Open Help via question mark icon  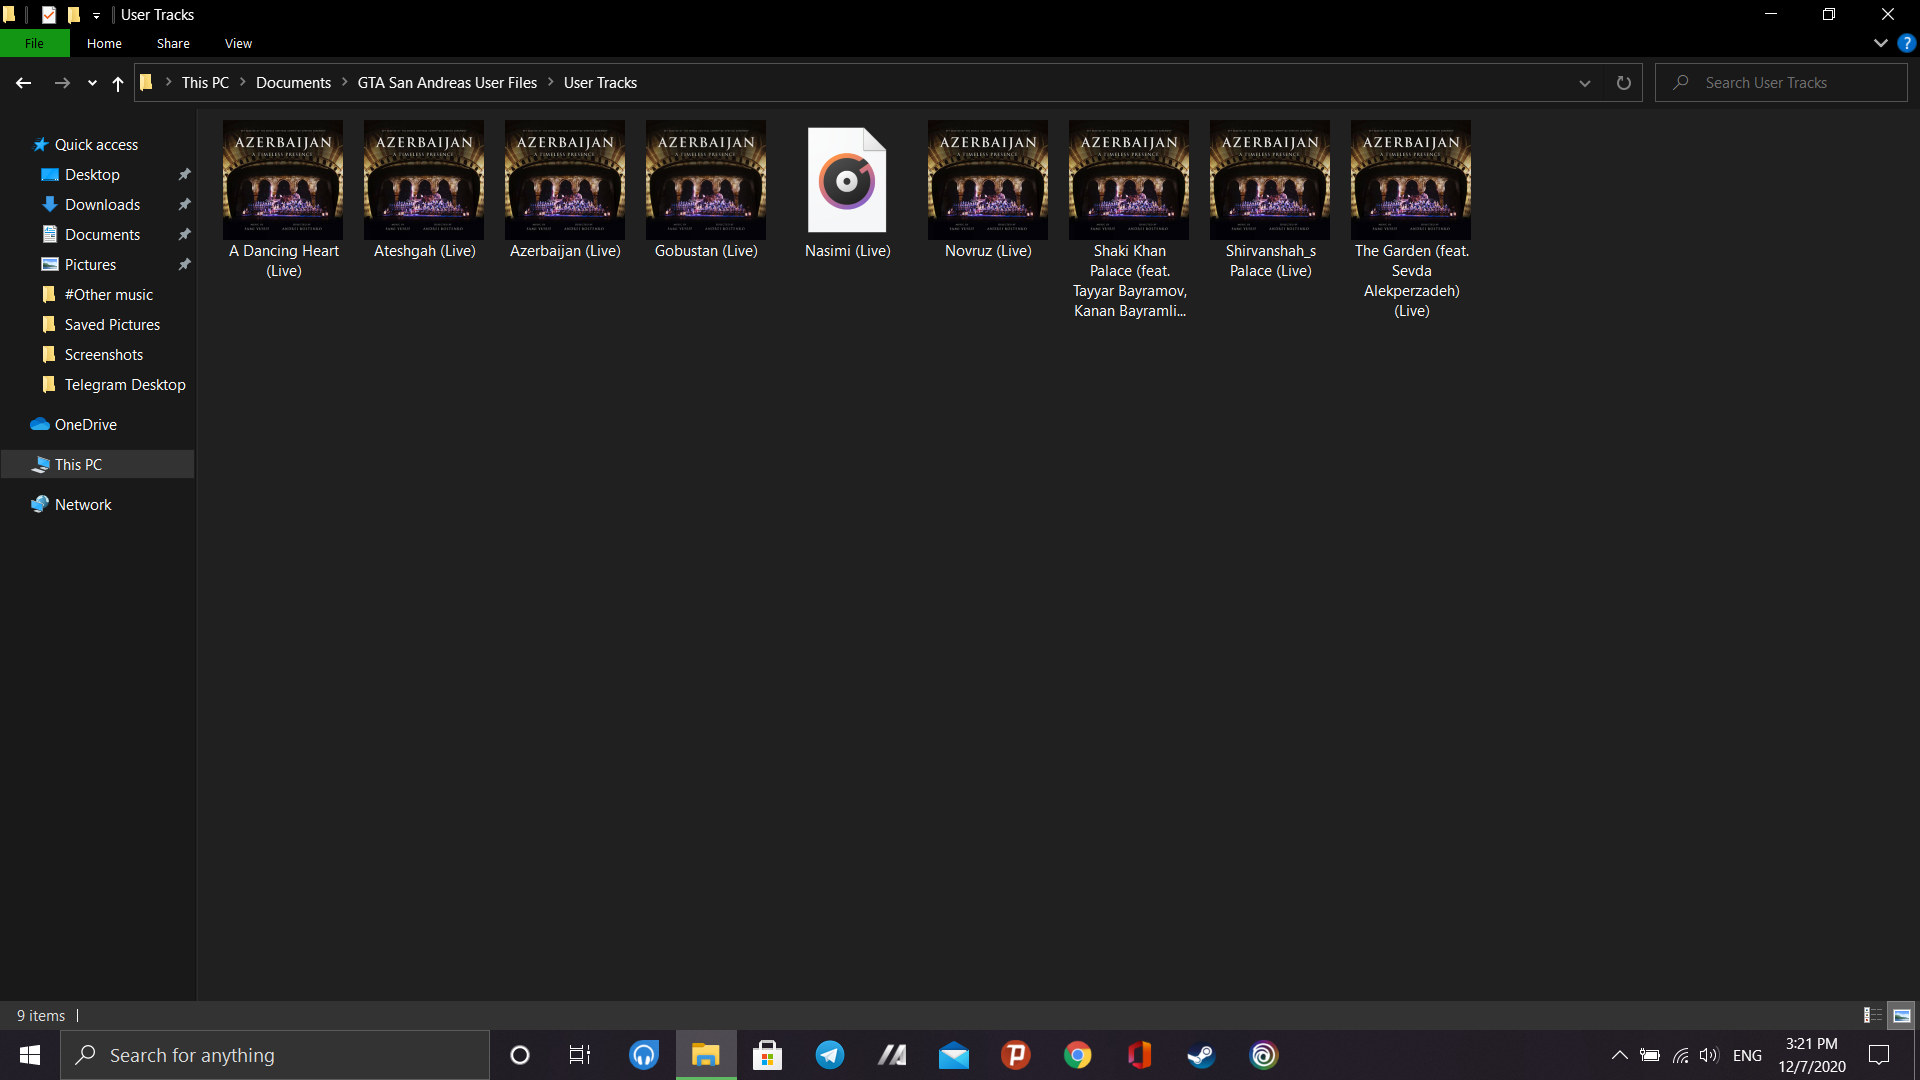click(1906, 43)
